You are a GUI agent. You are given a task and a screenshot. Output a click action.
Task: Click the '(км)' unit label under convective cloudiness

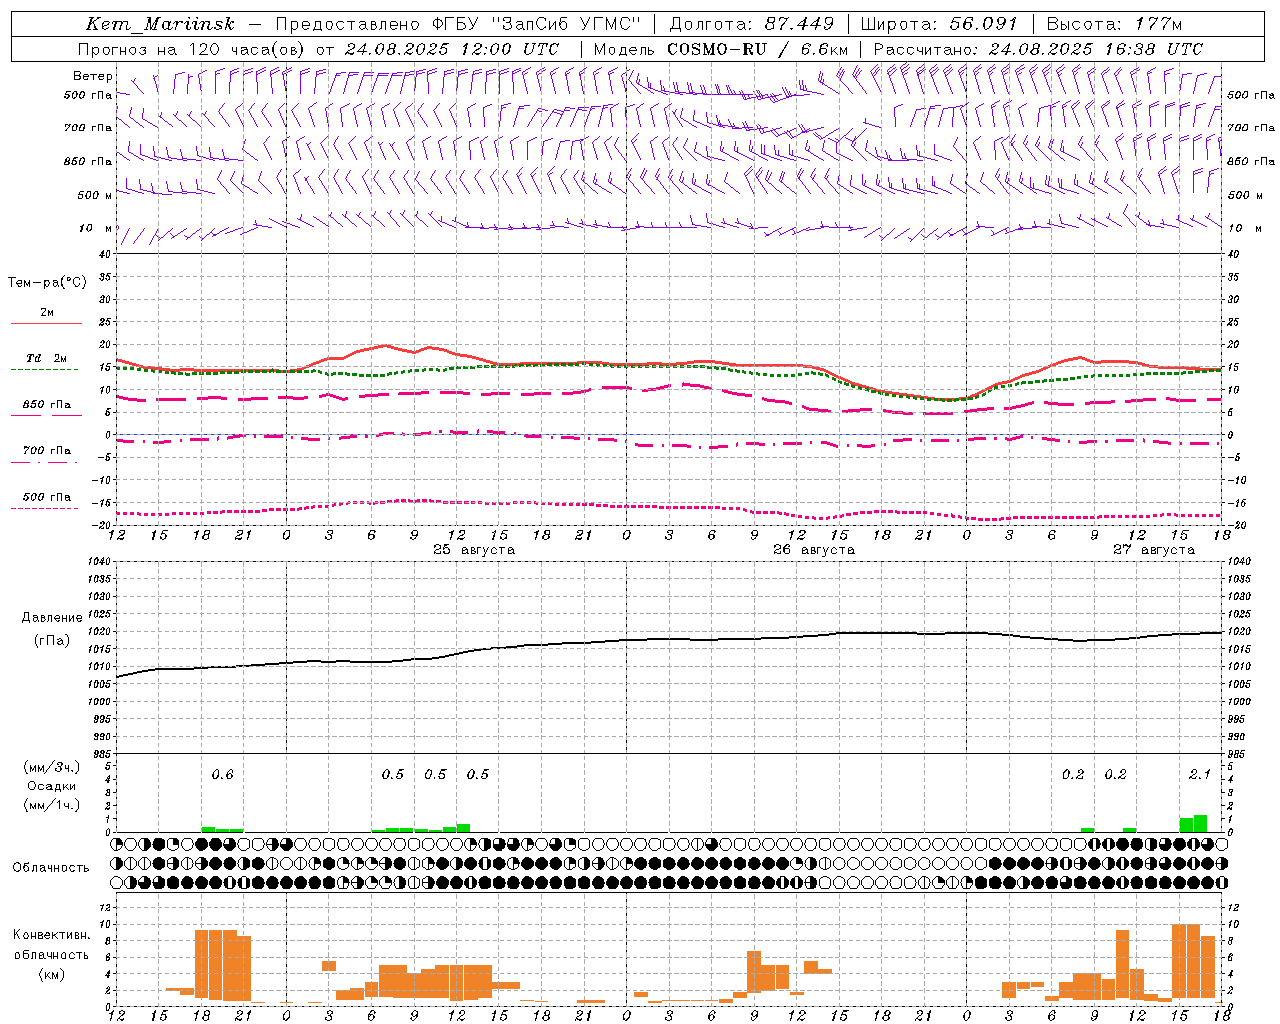51,974
